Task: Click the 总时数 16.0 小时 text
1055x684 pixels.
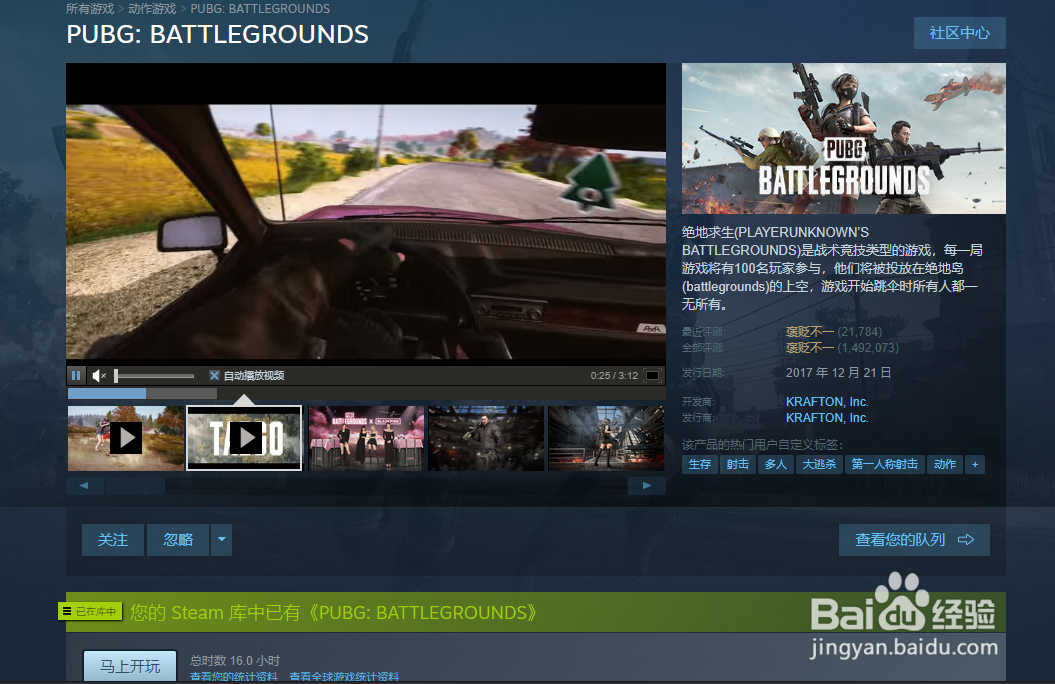Action: (x=234, y=660)
